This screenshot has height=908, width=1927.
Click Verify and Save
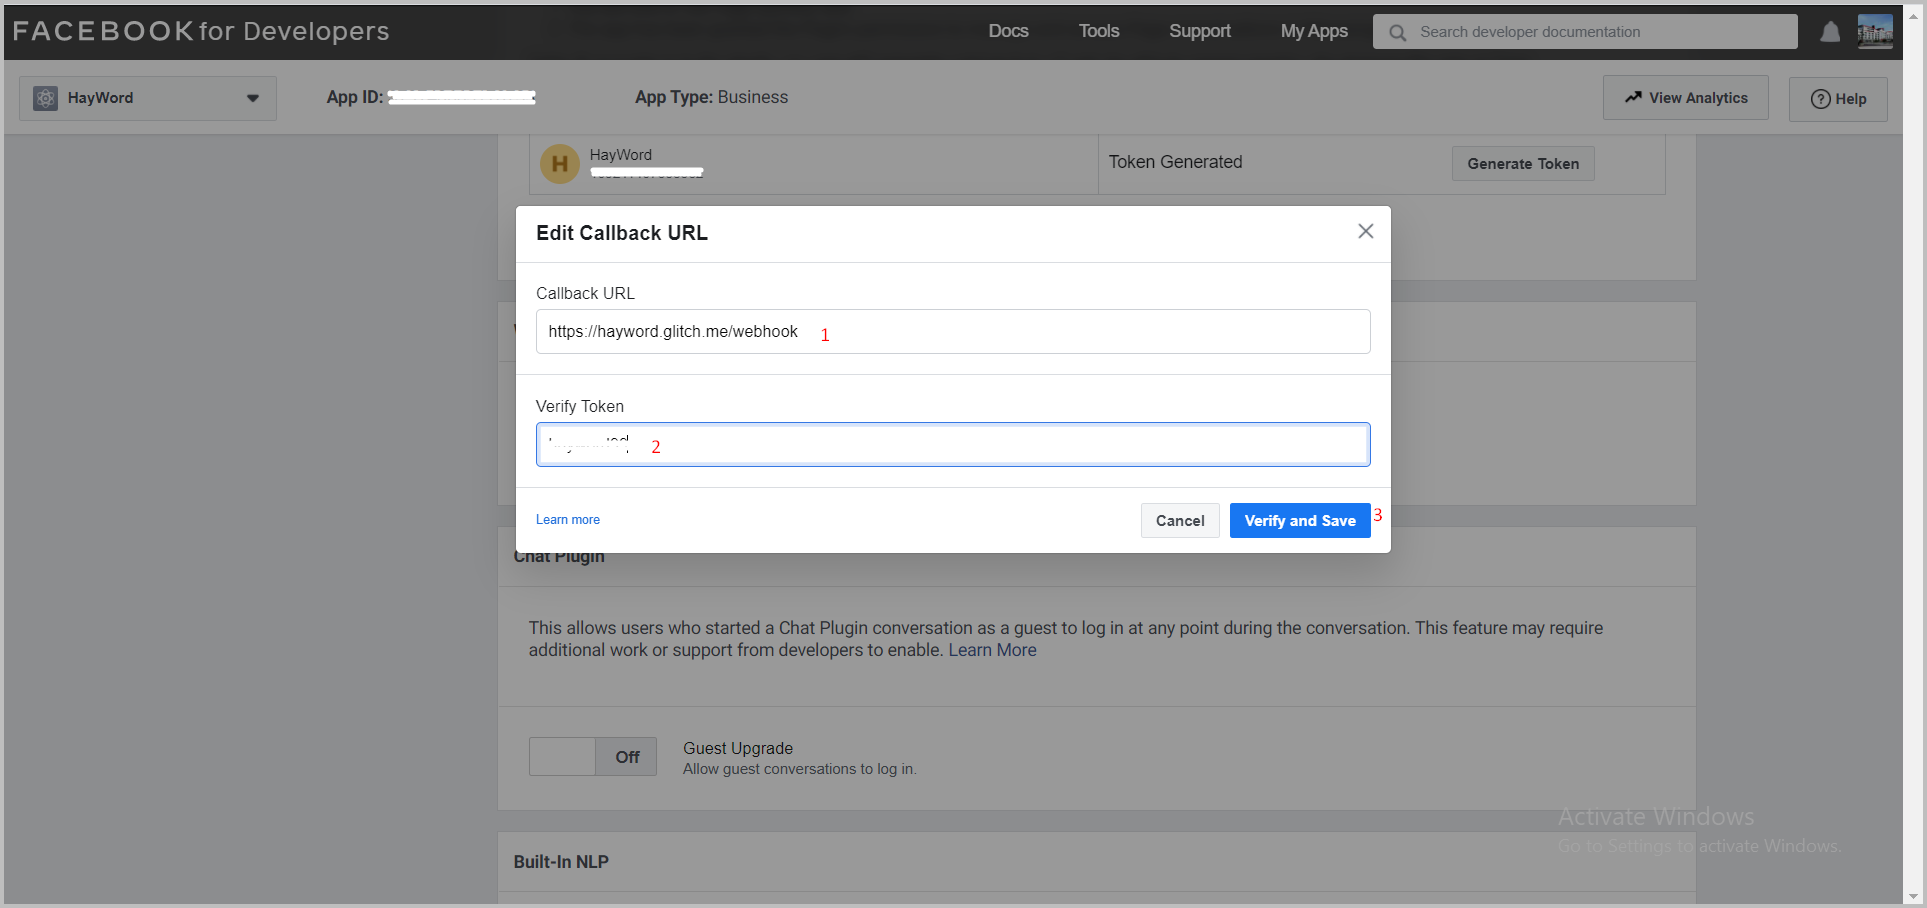(1300, 521)
